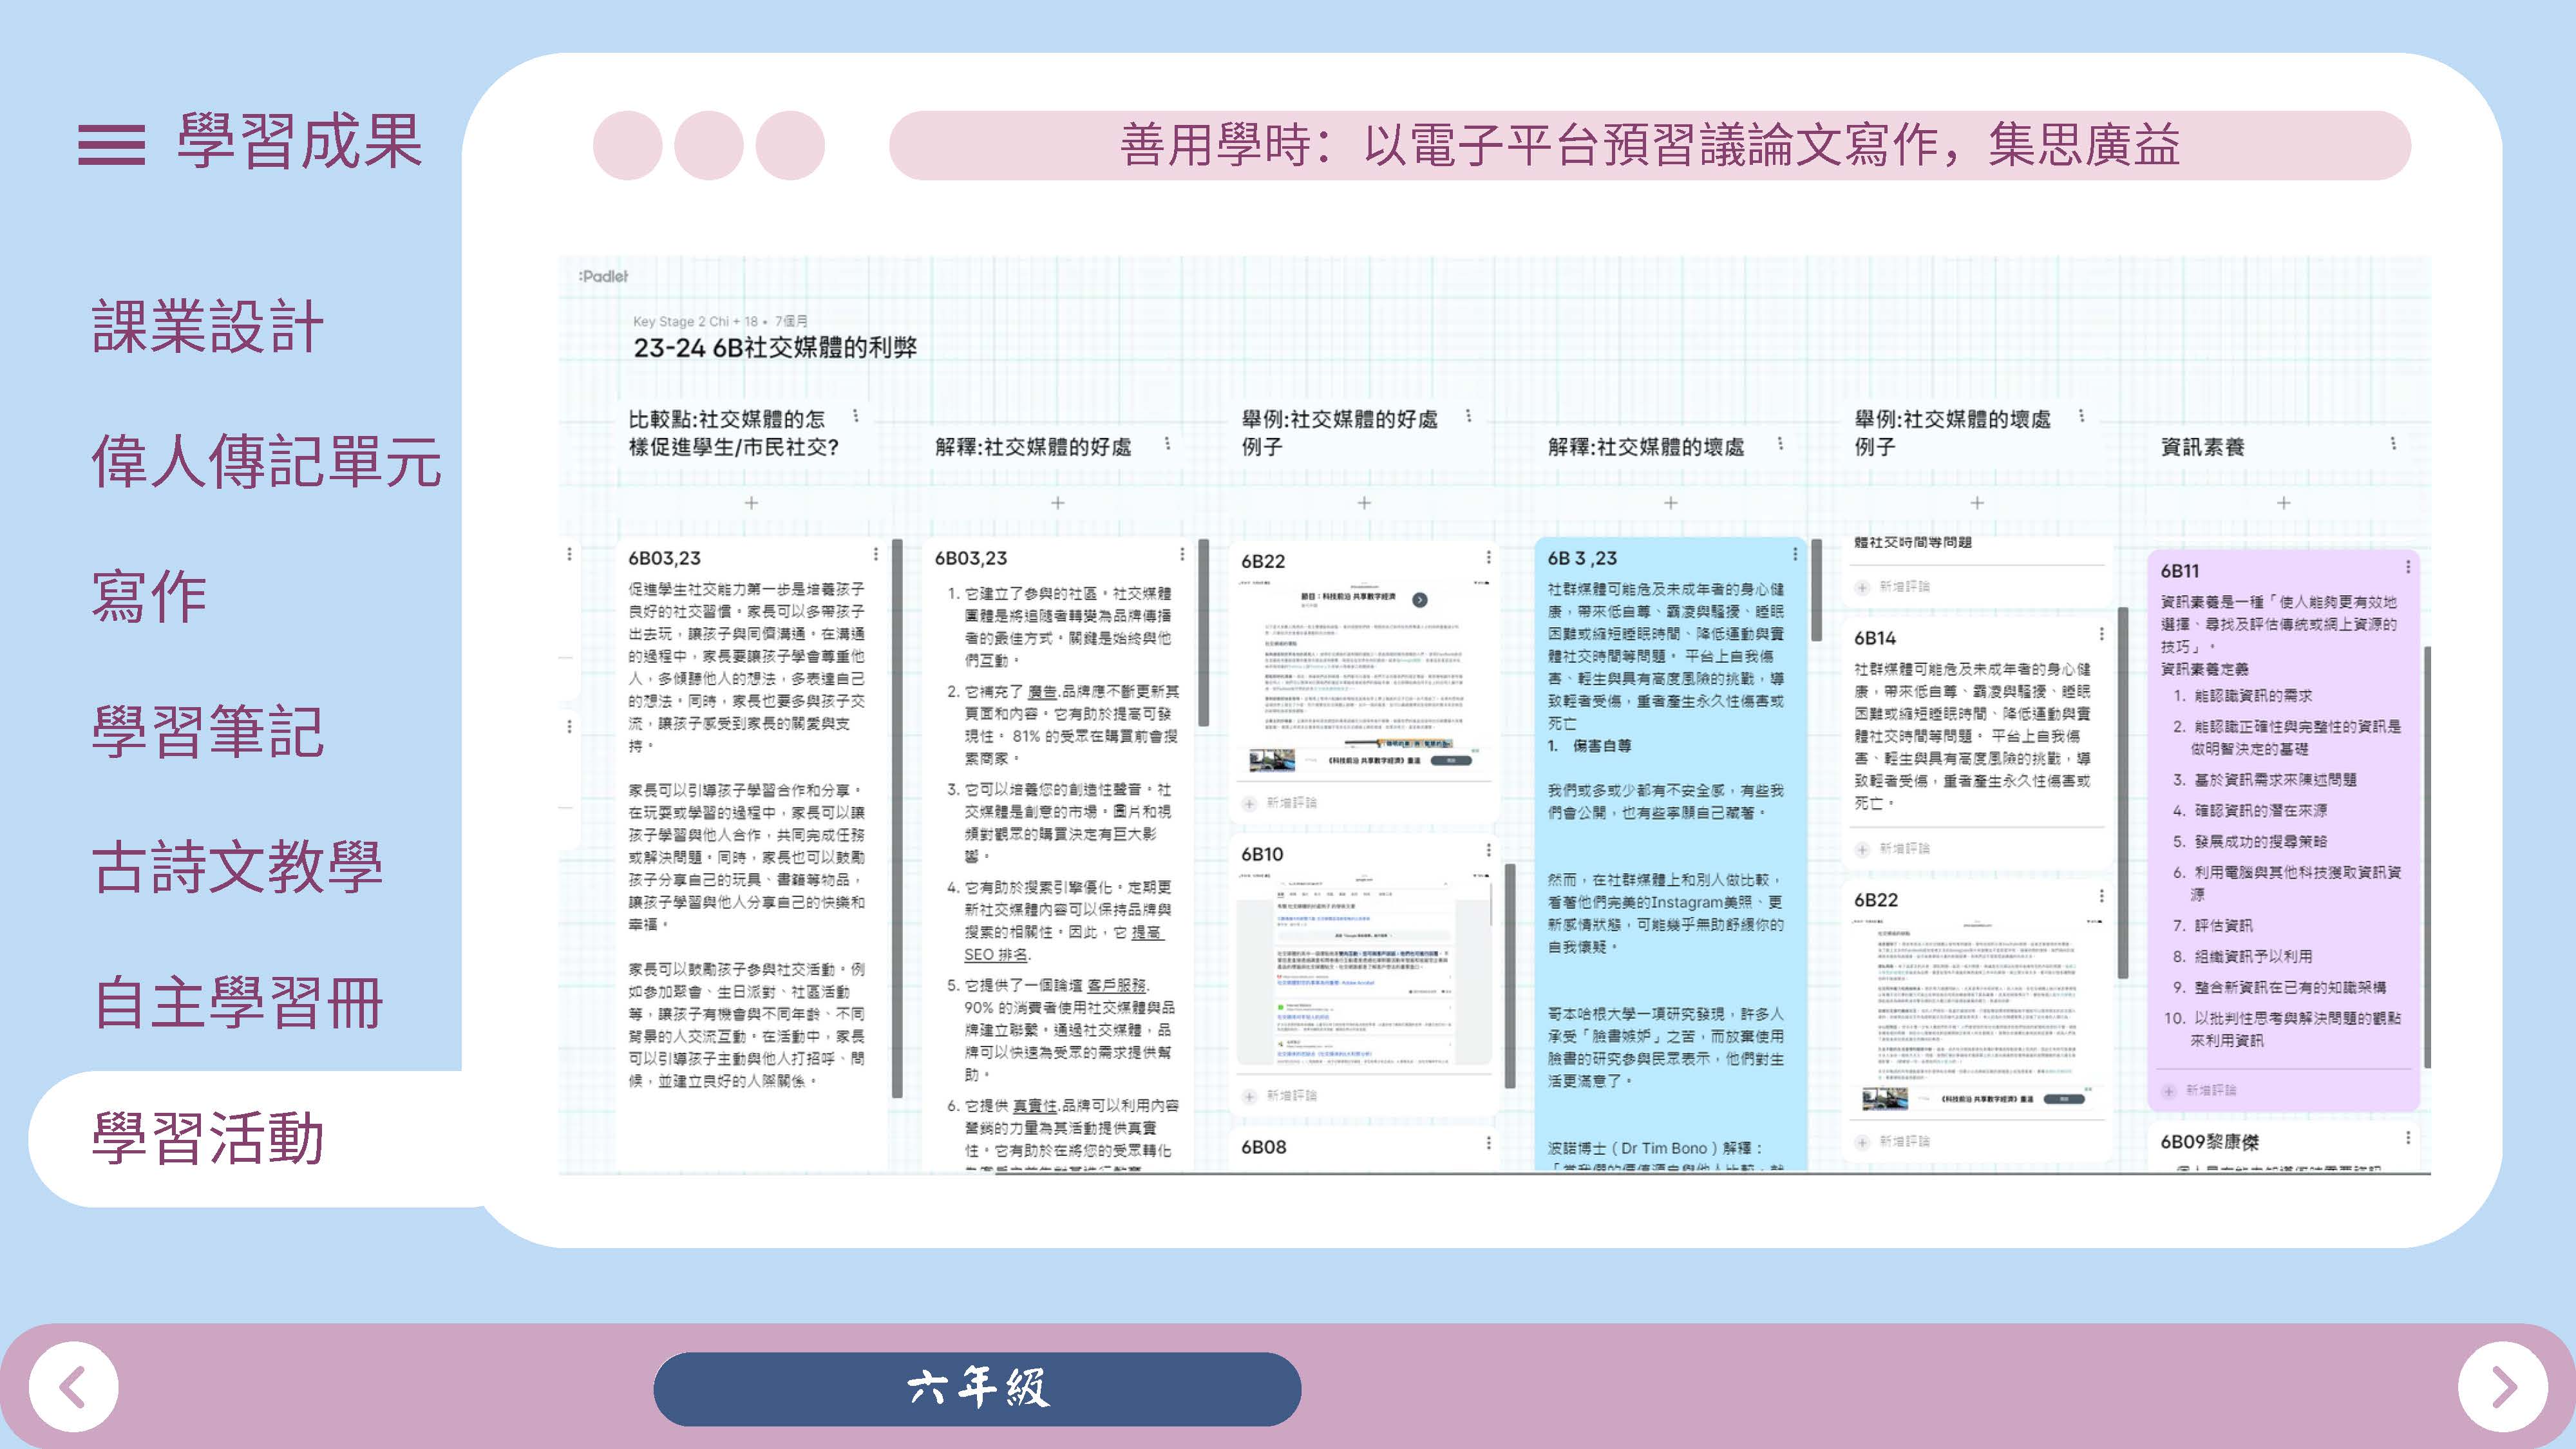Open the menu of 6B03,23 好處 list post
This screenshot has width=2576, height=1449.
click(1182, 554)
